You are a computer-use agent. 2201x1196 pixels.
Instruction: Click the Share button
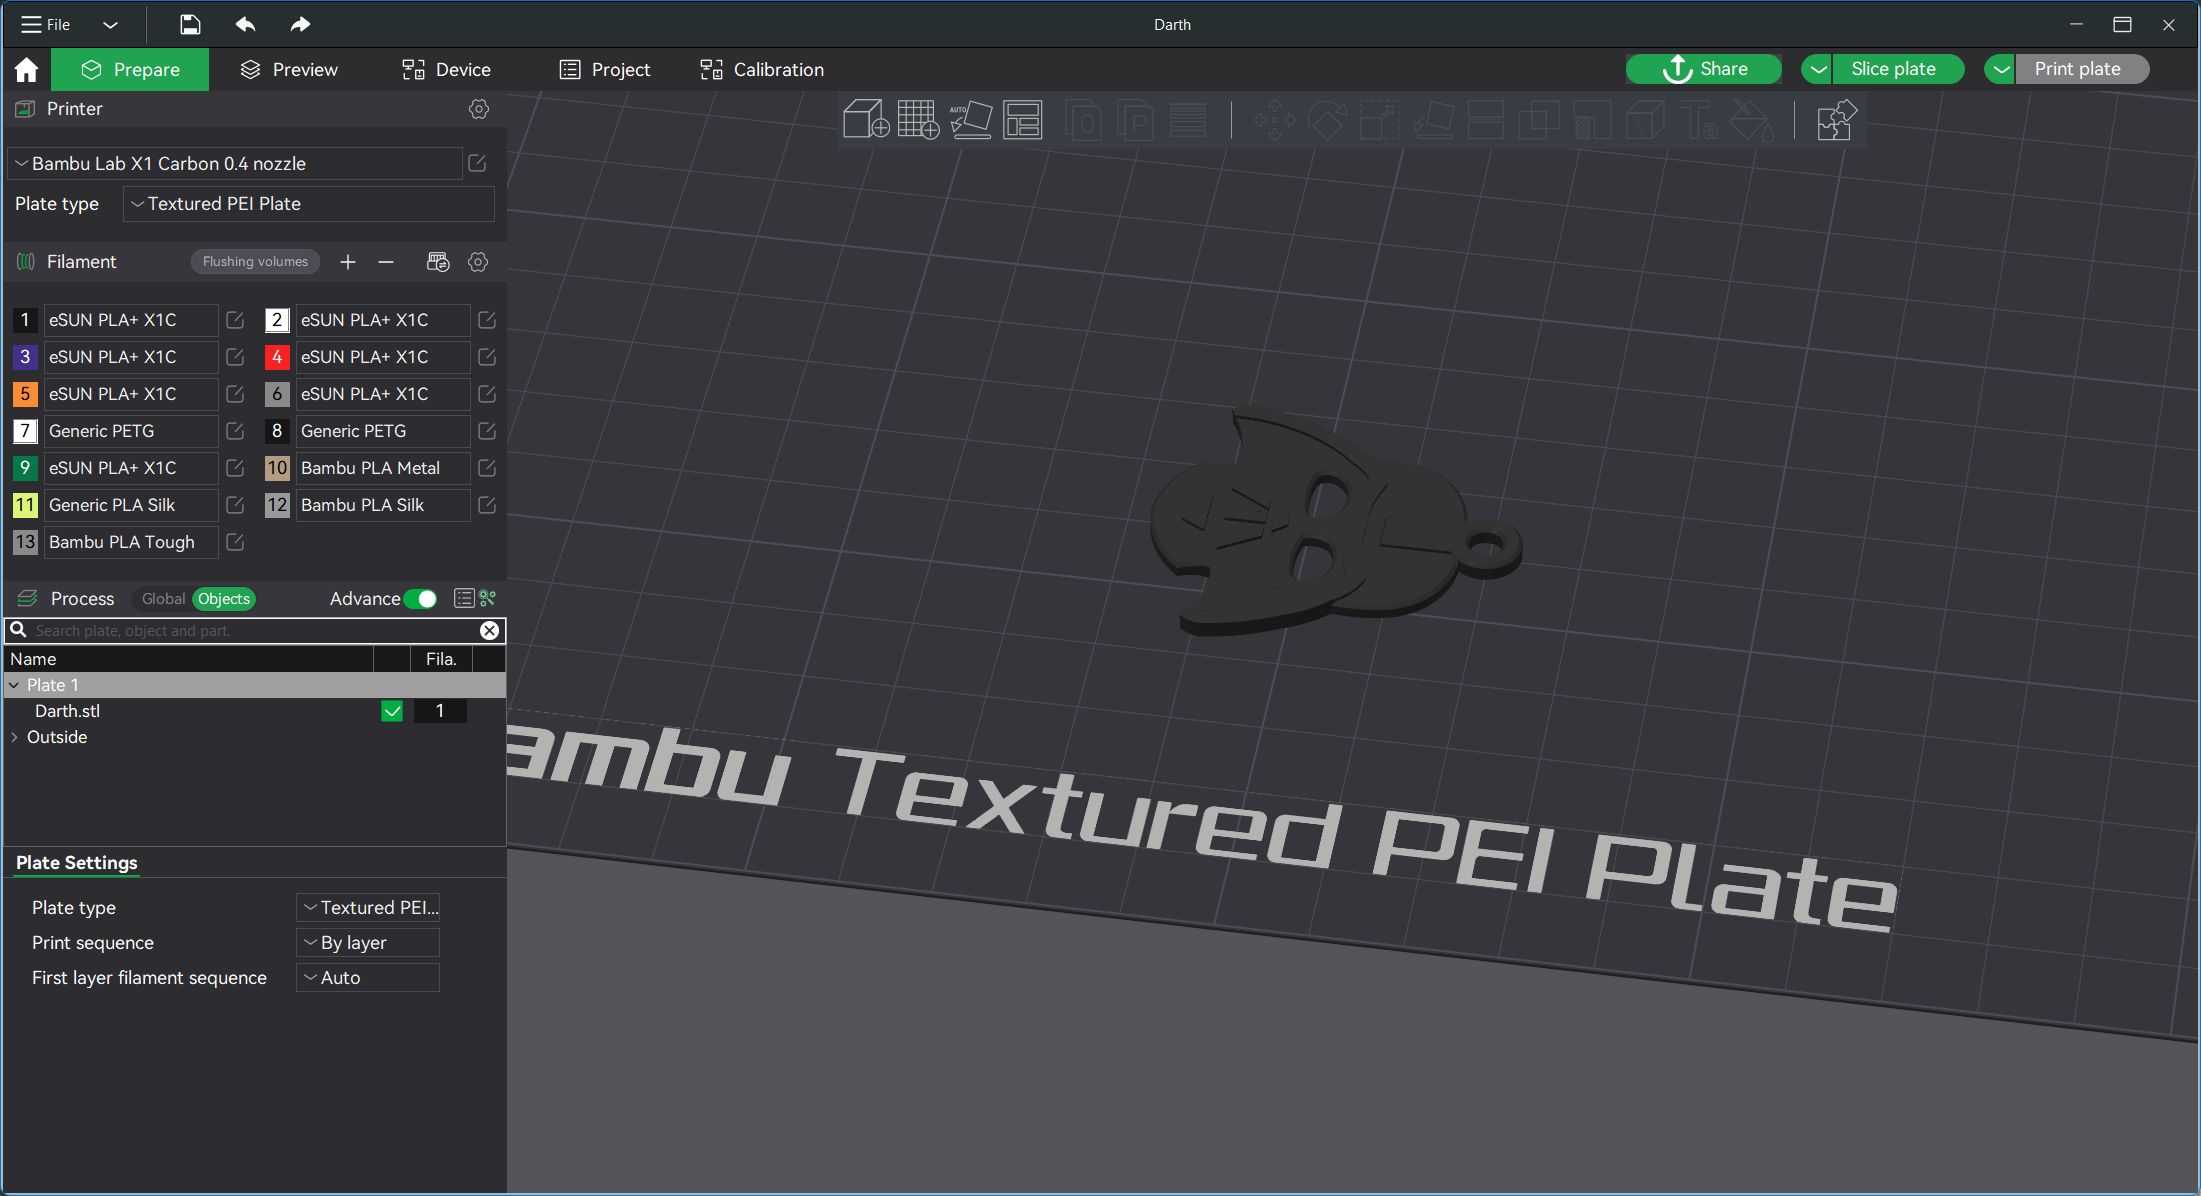pyautogui.click(x=1704, y=69)
